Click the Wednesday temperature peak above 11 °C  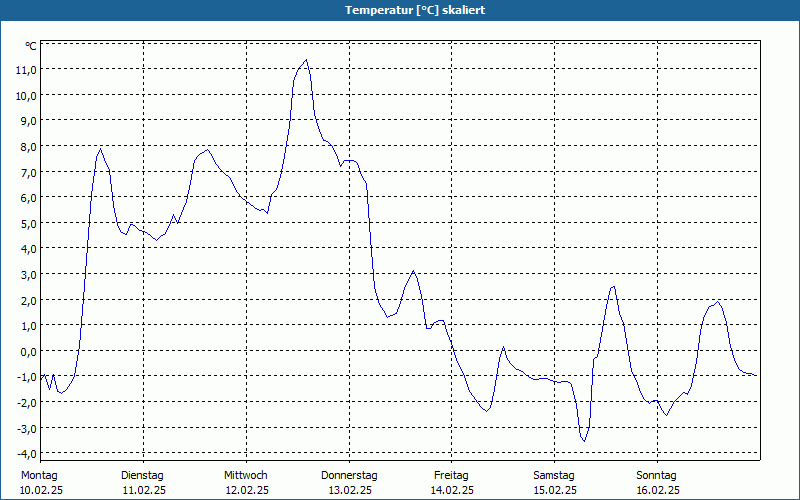[306, 60]
